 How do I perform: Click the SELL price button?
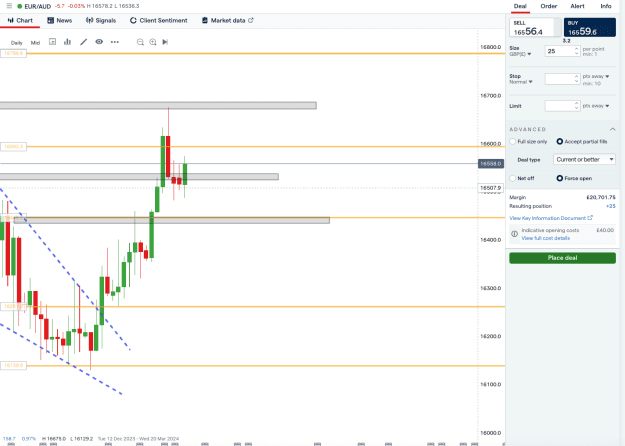(x=535, y=28)
